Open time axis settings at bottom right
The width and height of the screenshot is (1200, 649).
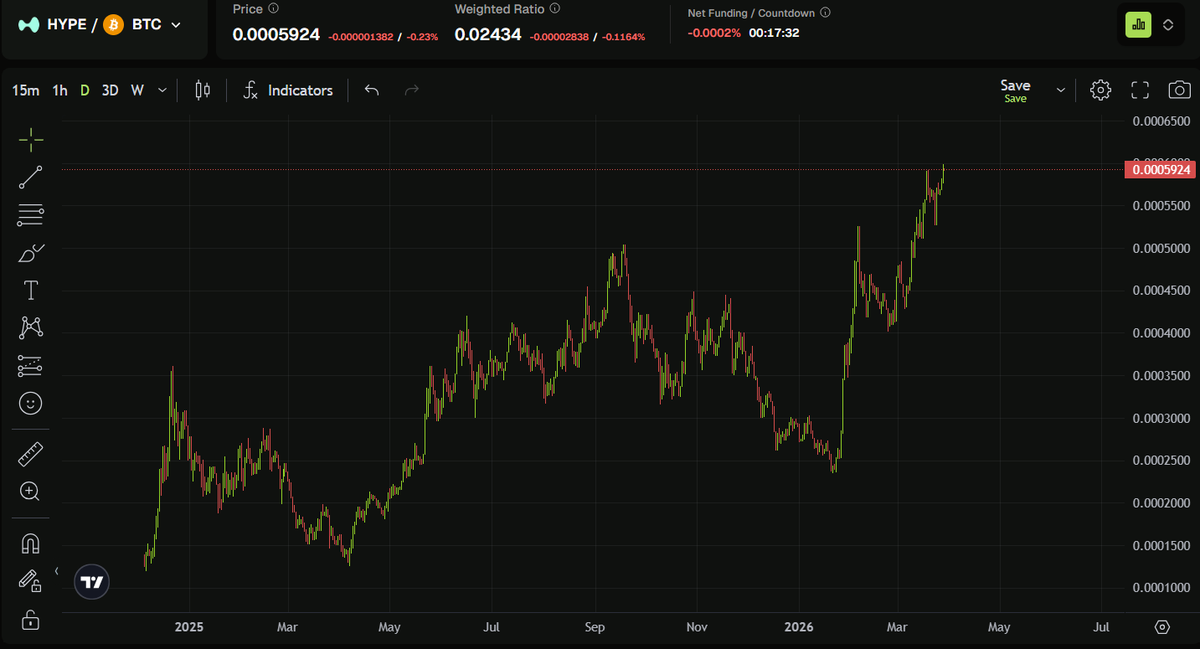click(1161, 627)
